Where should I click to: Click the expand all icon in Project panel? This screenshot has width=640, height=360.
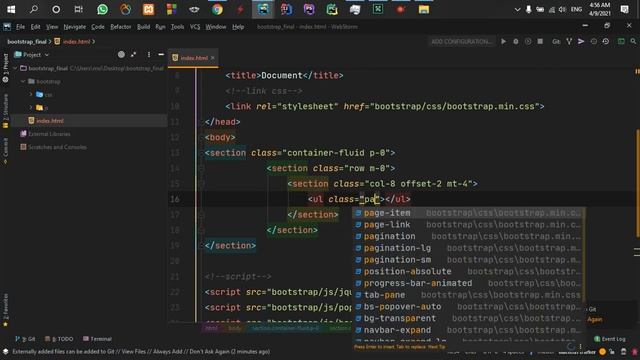click(133, 54)
